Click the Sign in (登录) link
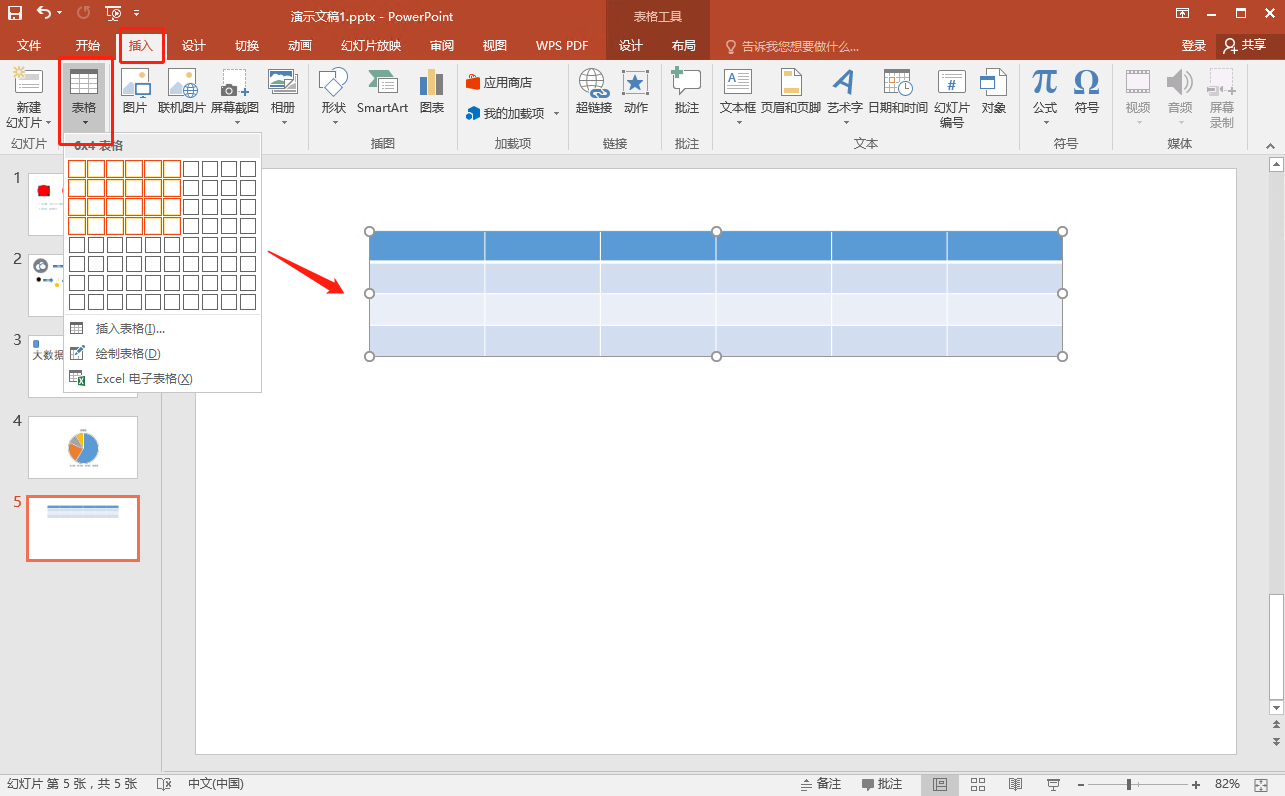 [x=1194, y=46]
